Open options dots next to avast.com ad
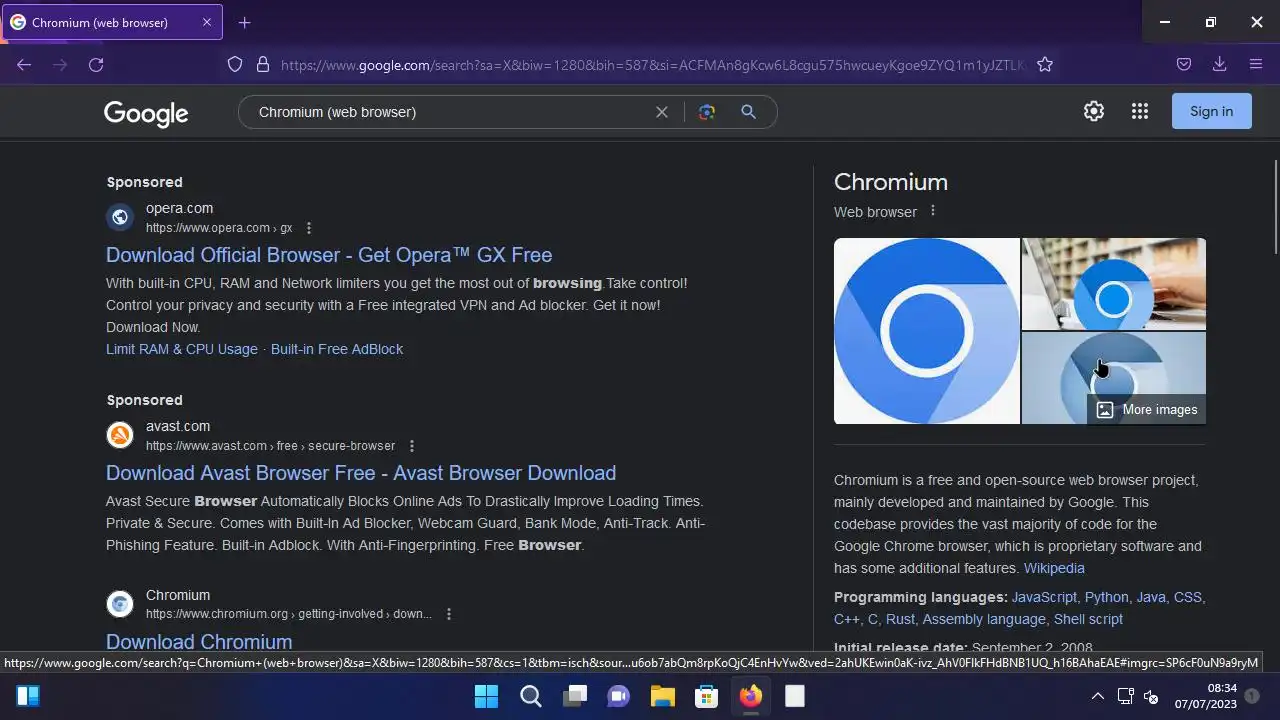Viewport: 1280px width, 720px height. [x=412, y=446]
